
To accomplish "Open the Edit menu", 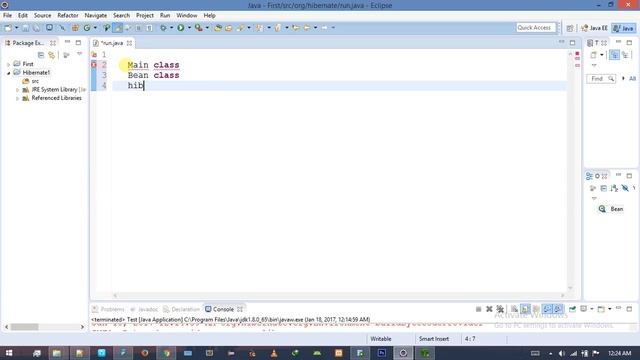I will tap(23, 15).
